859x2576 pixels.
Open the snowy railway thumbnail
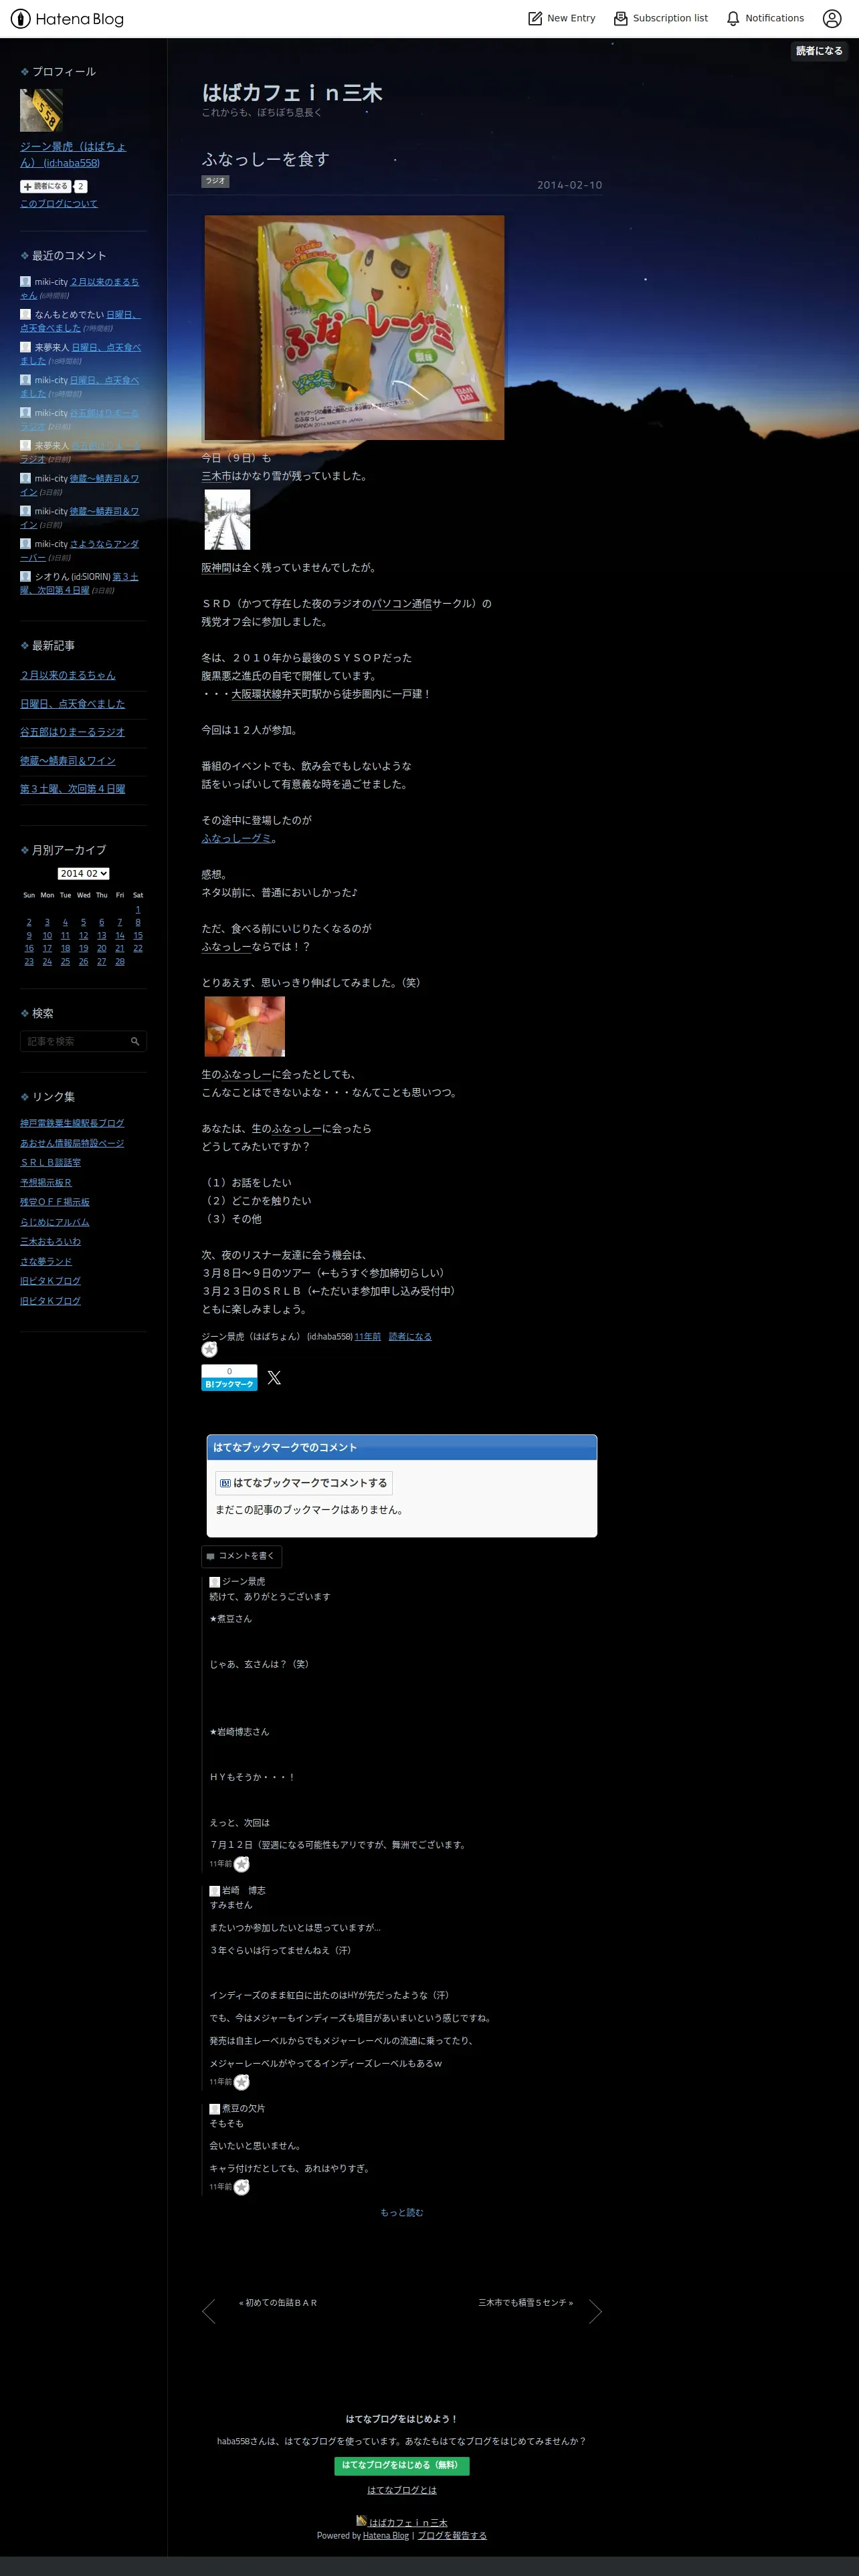227,519
